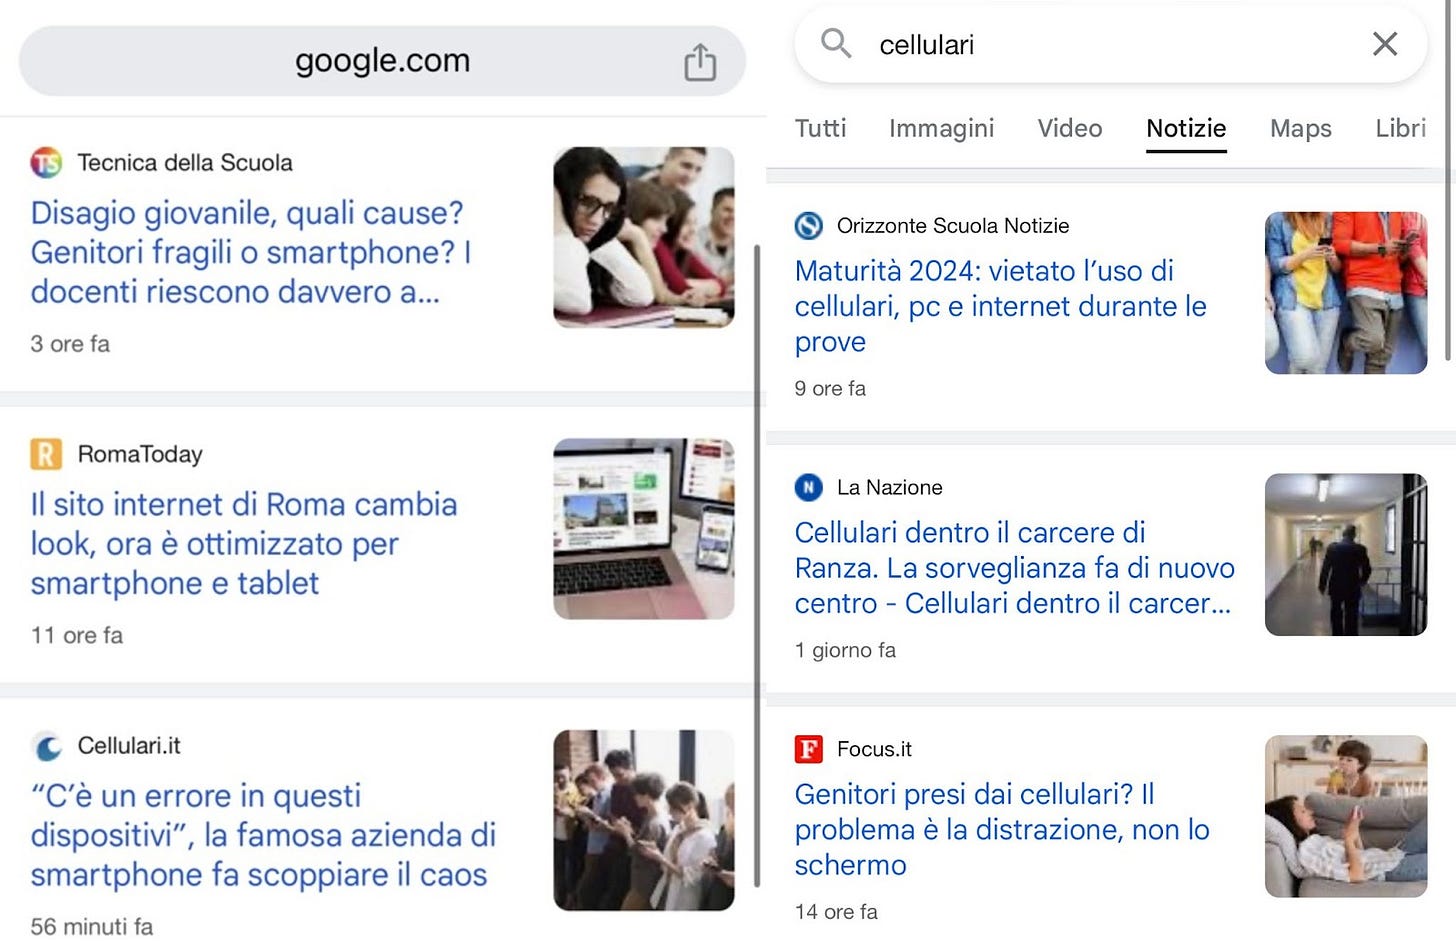Screen dimensions: 1456x942
Task: Switch to the Immagini tab
Action: coord(941,128)
